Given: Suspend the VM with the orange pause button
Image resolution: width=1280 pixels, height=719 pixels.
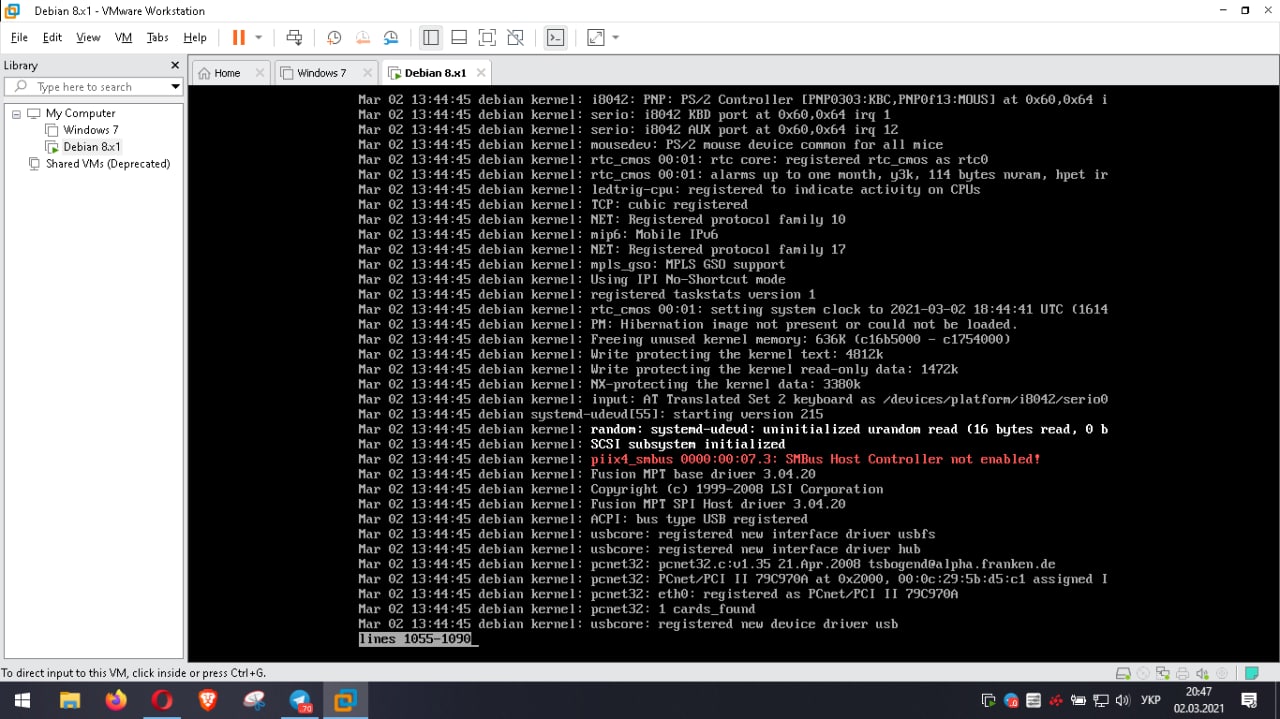Looking at the screenshot, I should pos(239,37).
